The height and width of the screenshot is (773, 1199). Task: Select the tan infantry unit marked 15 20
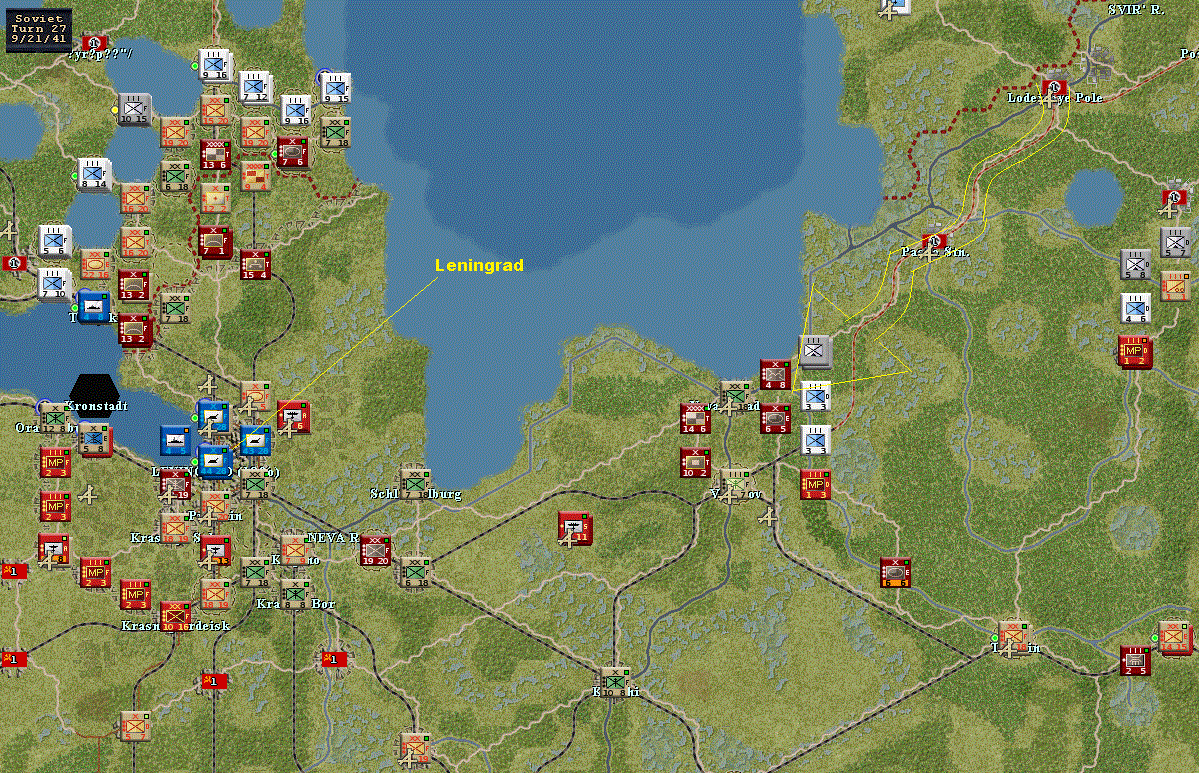point(216,110)
